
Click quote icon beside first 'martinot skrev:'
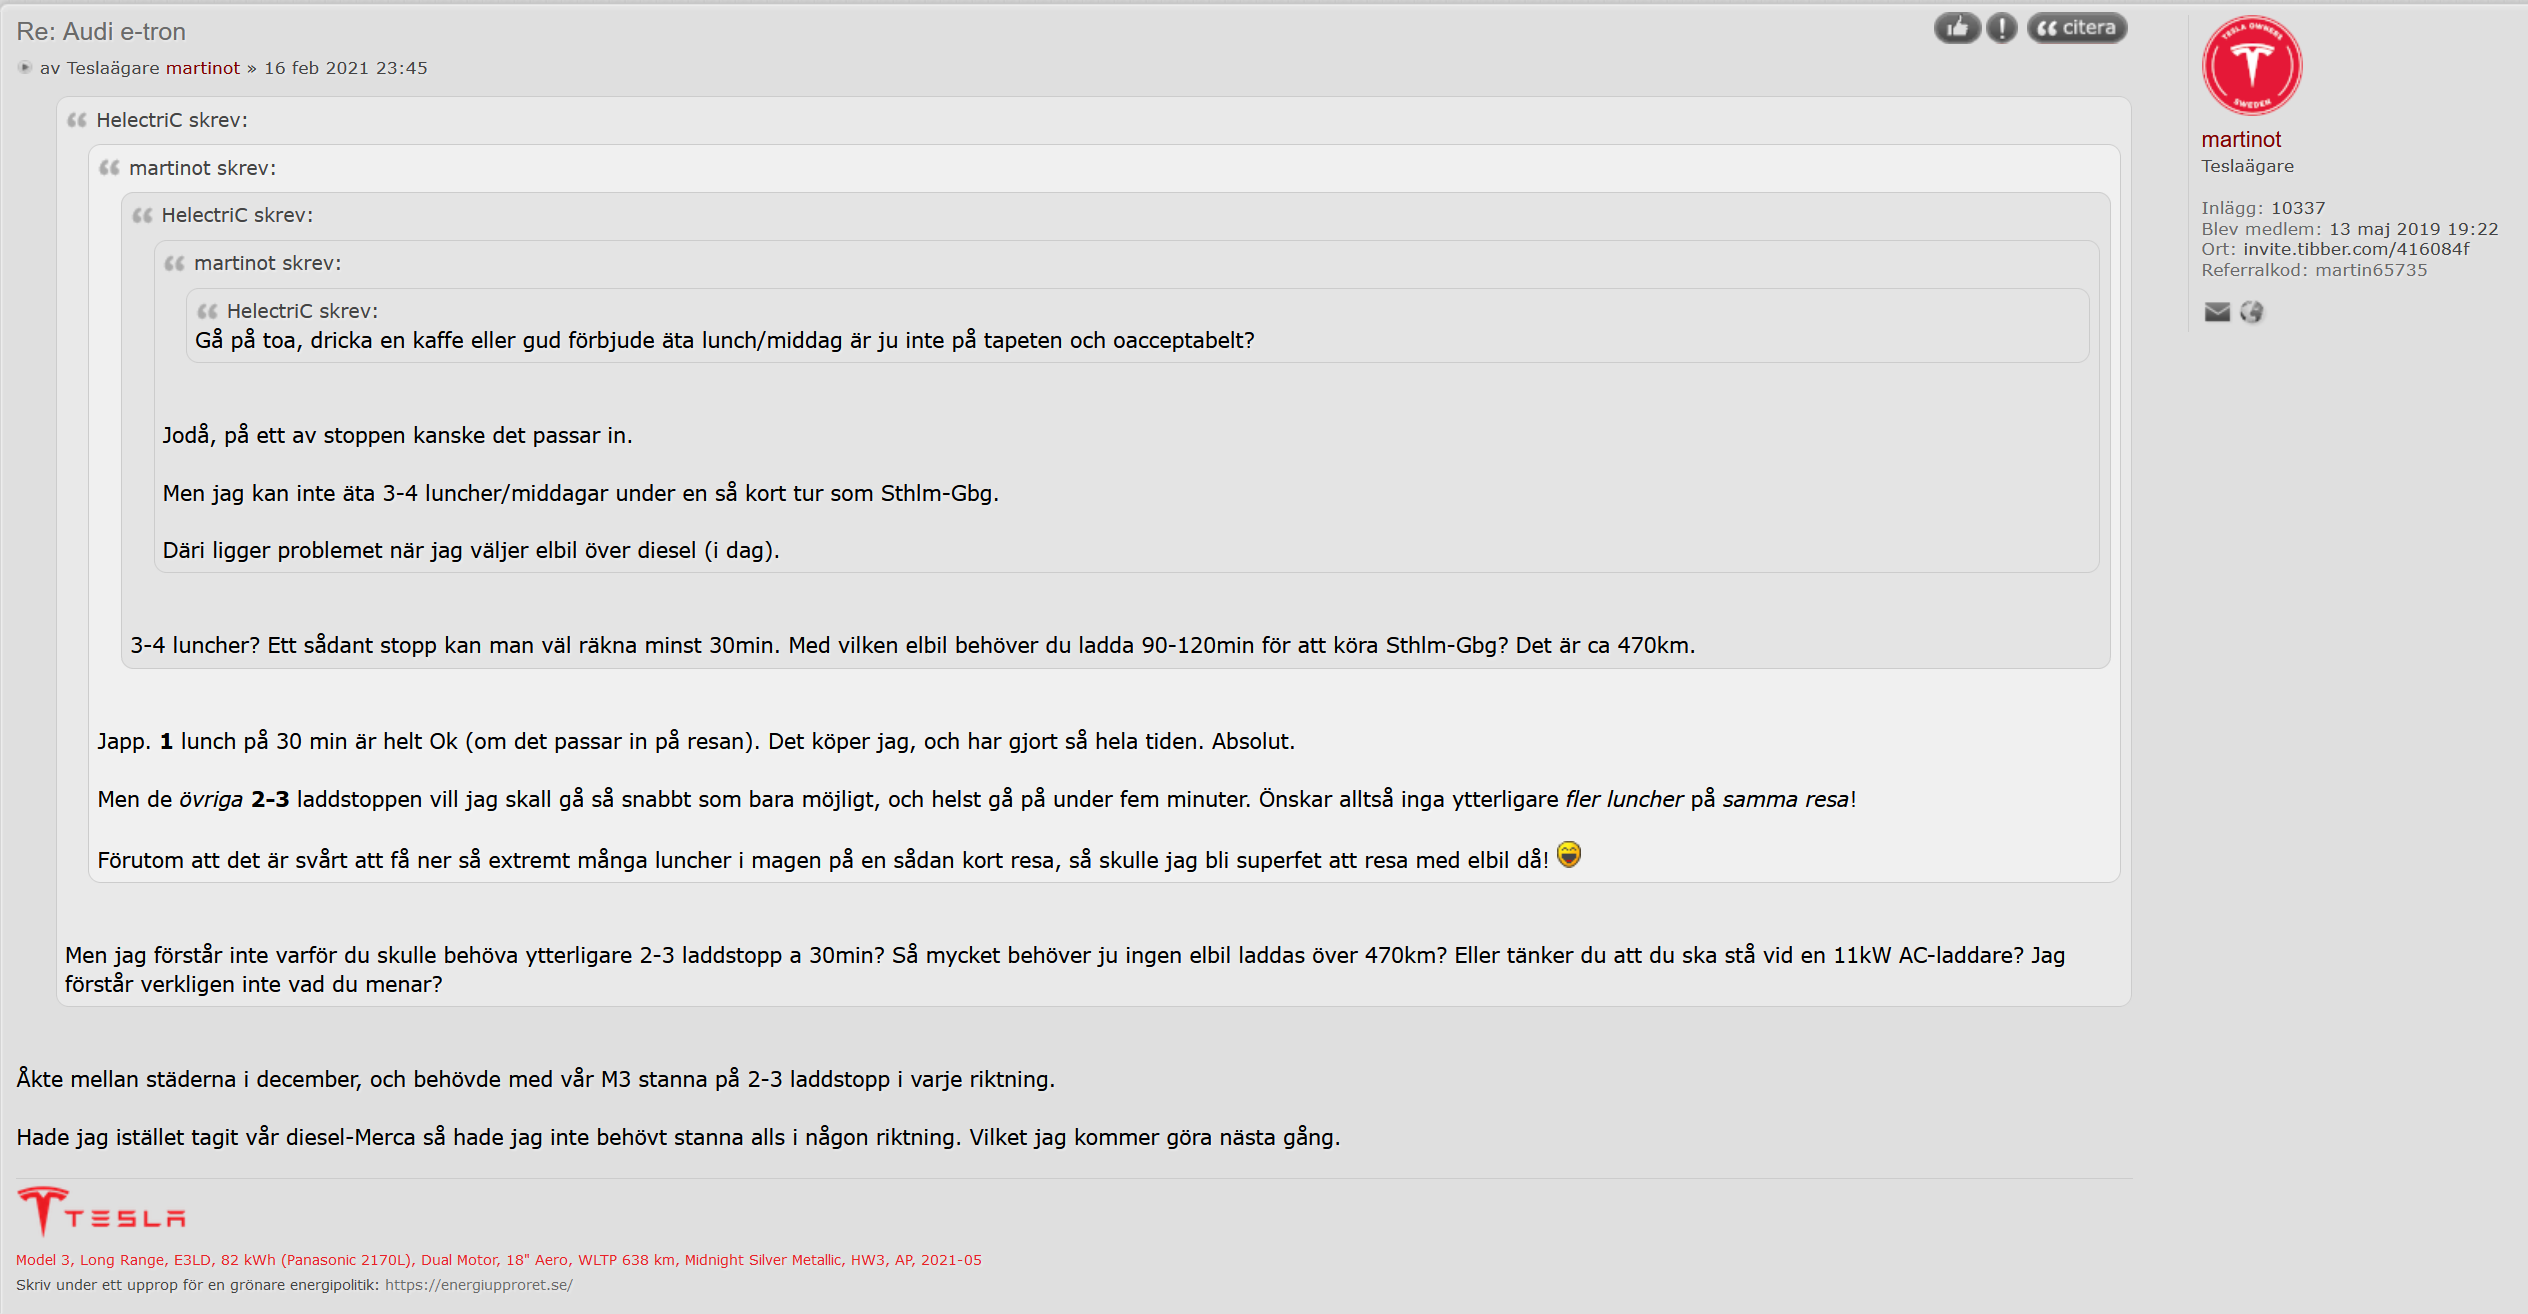[x=109, y=168]
